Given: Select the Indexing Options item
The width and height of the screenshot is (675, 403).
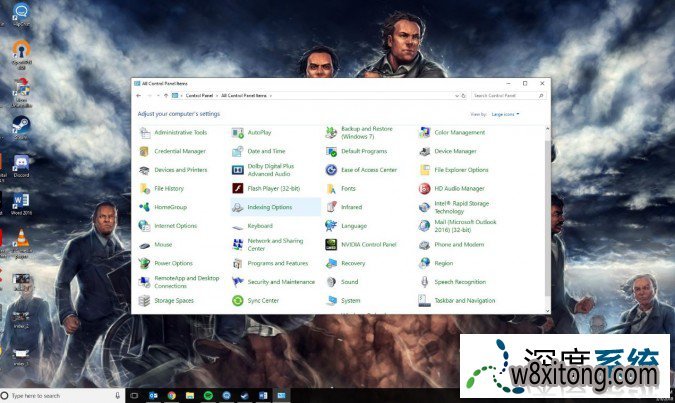Looking at the screenshot, I should tap(269, 207).
